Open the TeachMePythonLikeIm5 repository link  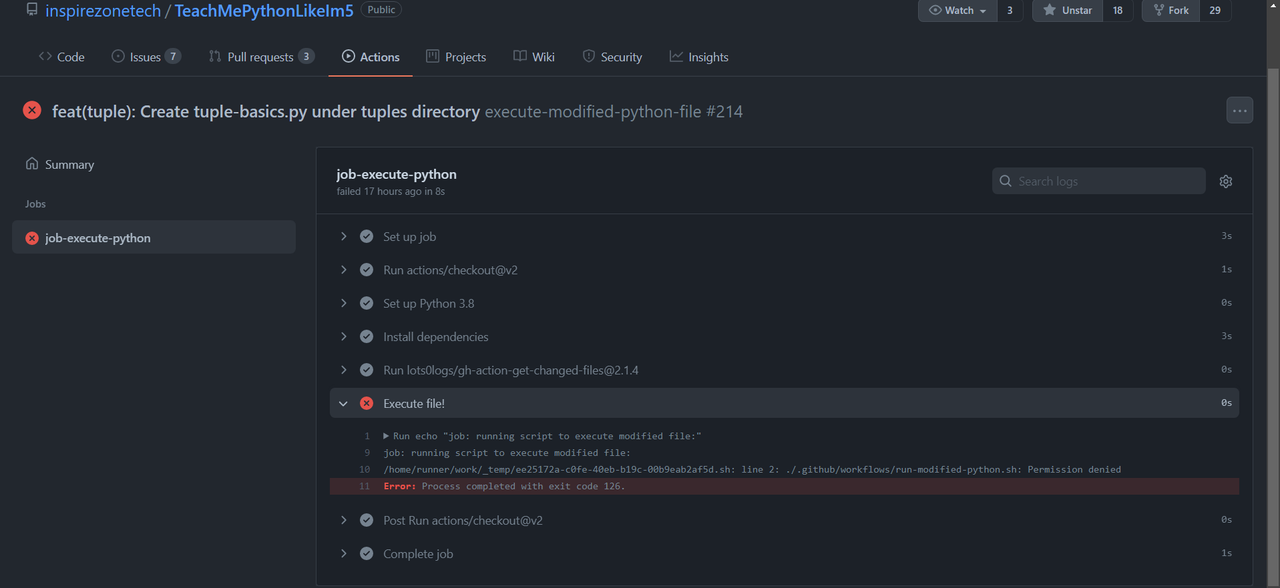[x=264, y=10]
